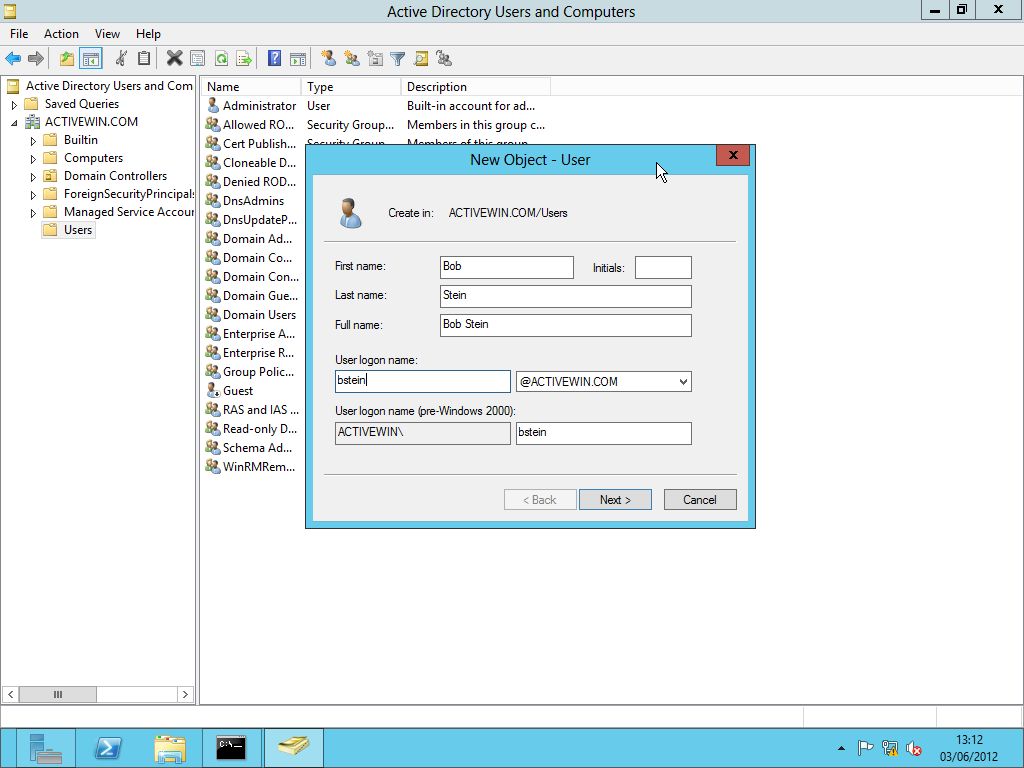Image resolution: width=1024 pixels, height=768 pixels.
Task: Click the Export List toolbar icon
Action: pos(244,59)
